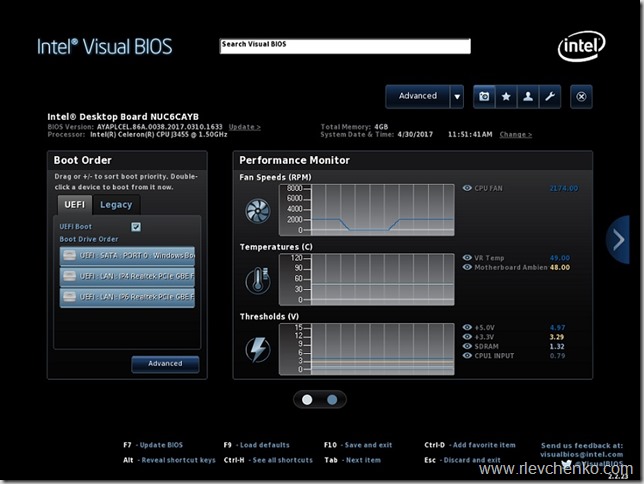
Task: Click the Search Visual BIOS field
Action: click(345, 46)
